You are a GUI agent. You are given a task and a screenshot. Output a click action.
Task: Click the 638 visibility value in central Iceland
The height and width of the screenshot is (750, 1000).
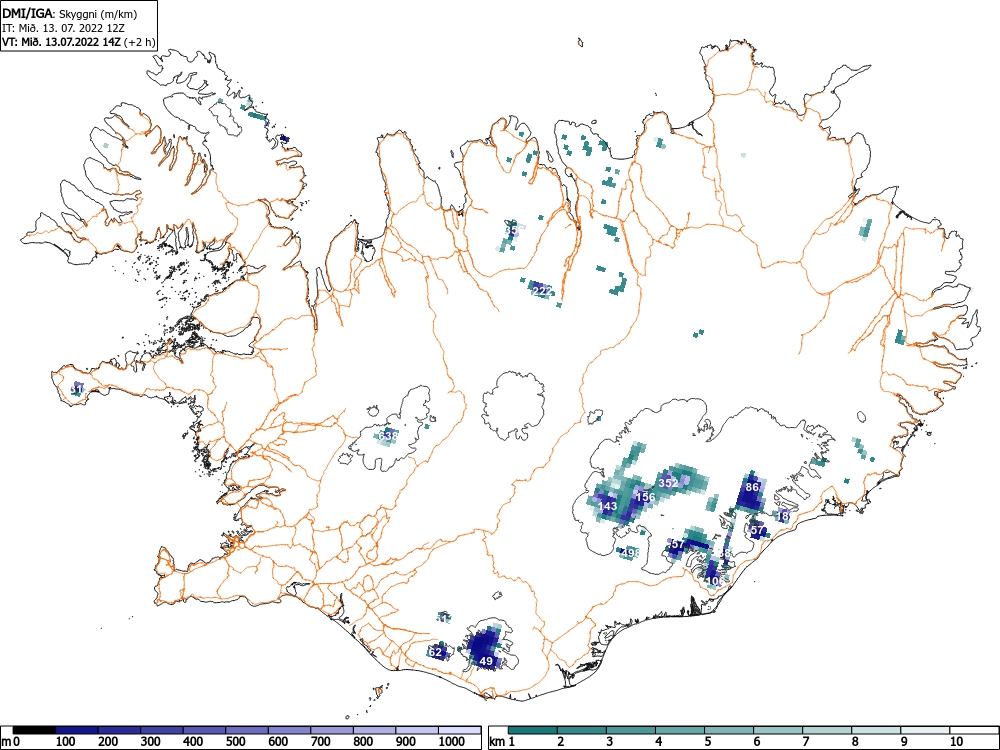coord(388,436)
